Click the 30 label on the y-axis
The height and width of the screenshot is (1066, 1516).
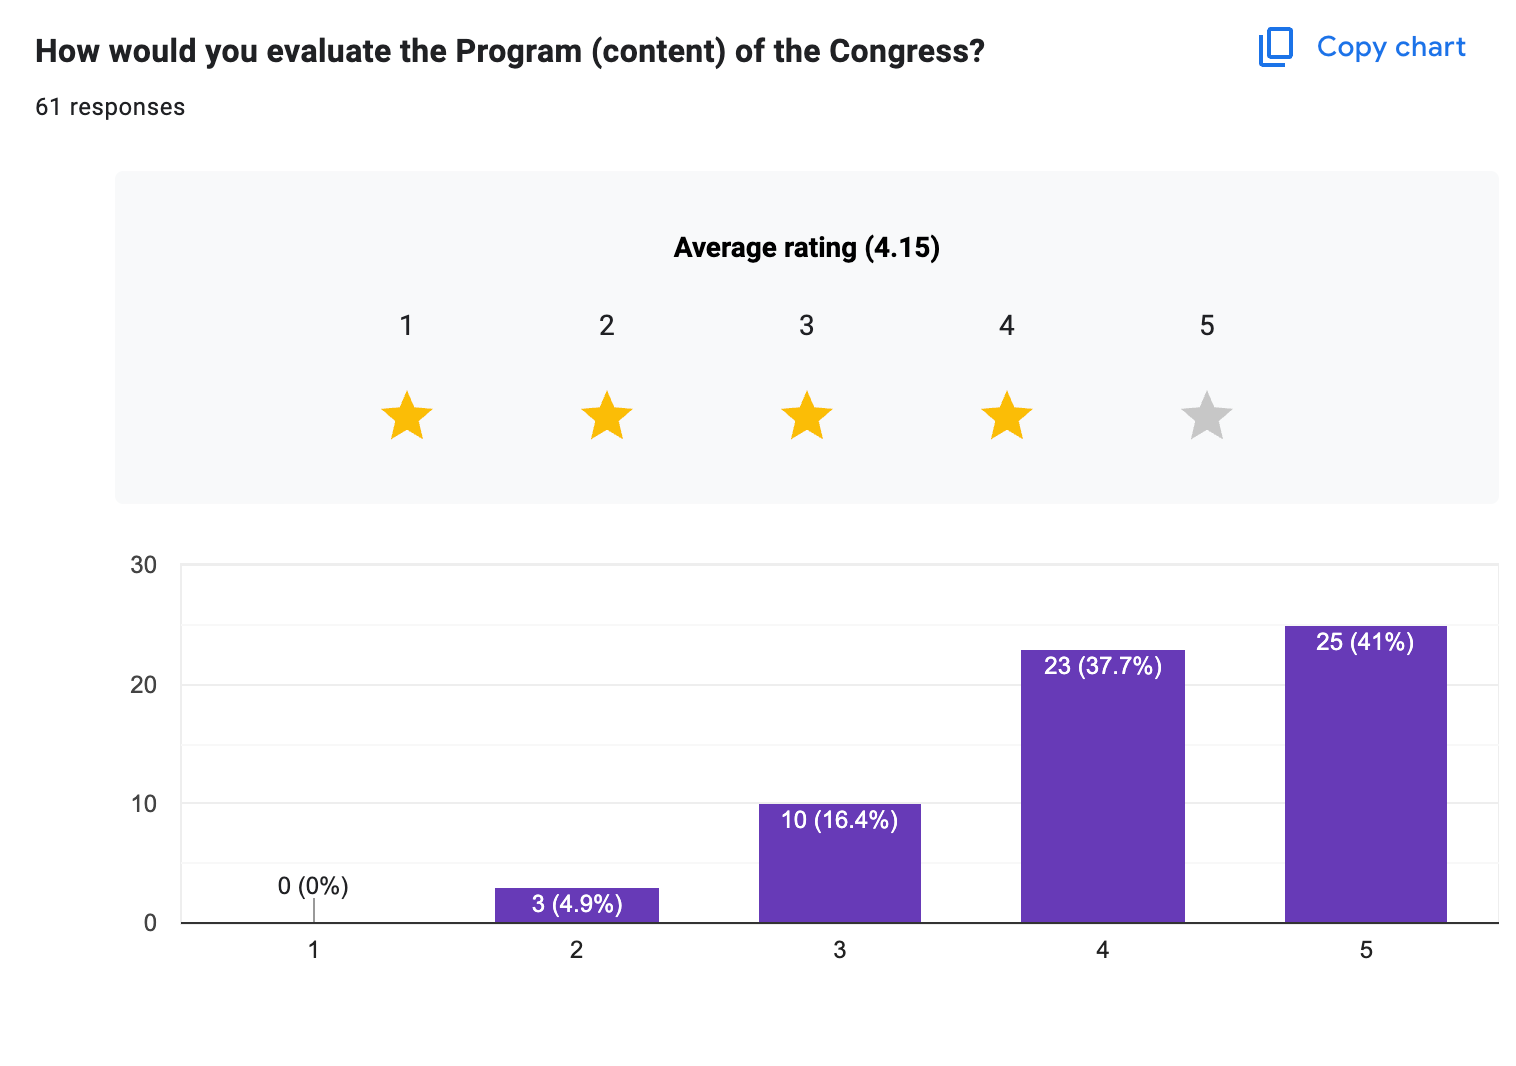click(x=144, y=565)
